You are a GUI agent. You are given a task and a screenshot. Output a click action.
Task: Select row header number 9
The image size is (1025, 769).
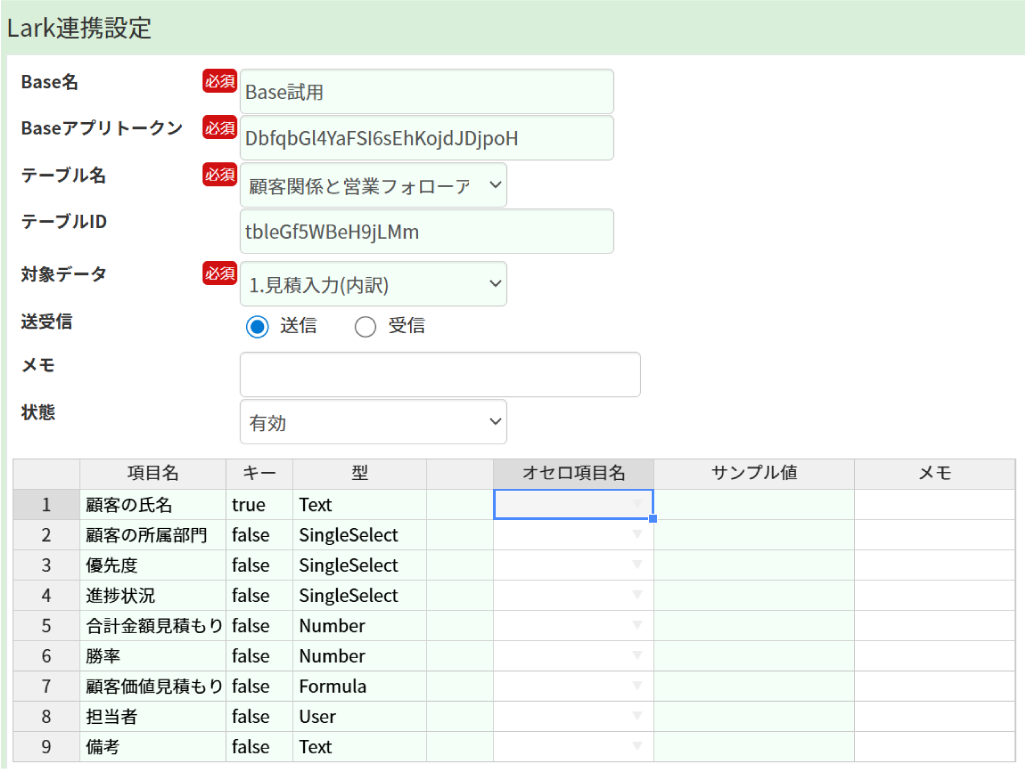point(46,747)
